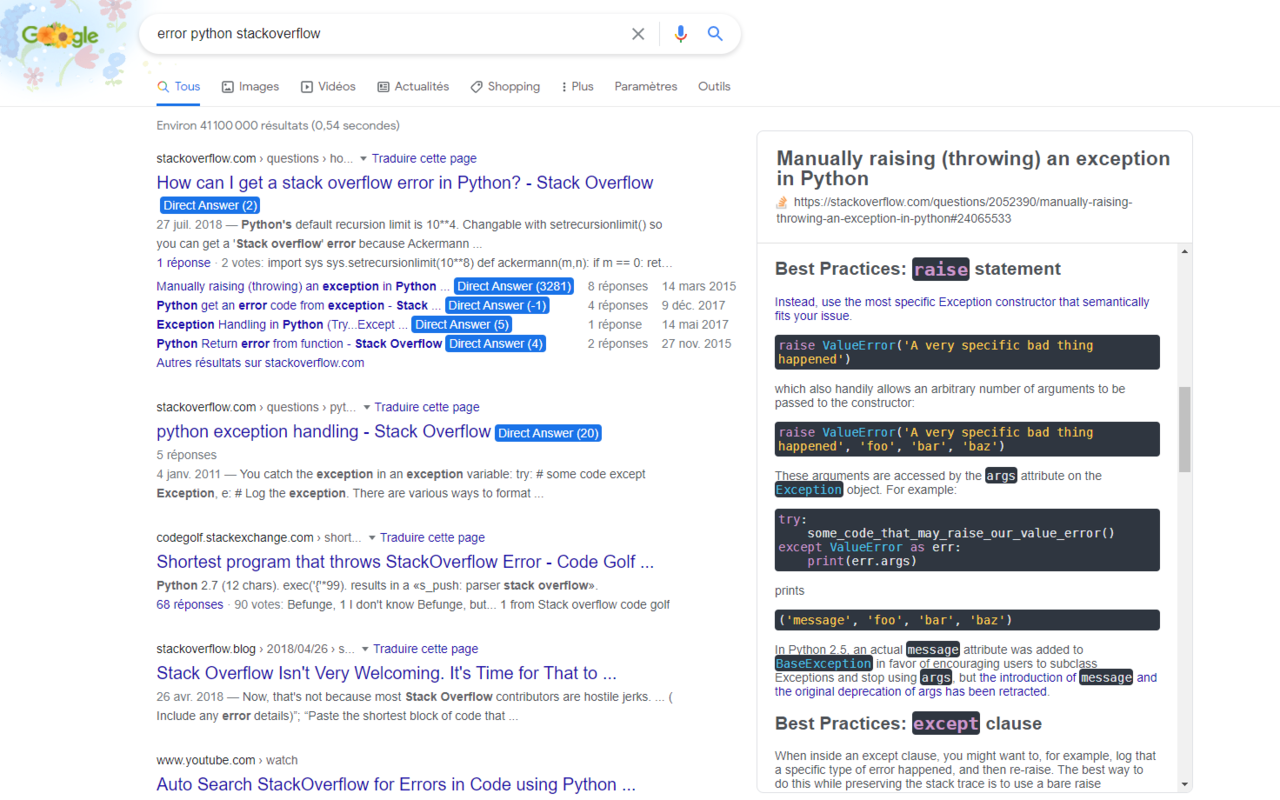
Task: Click 'Traduire cette page' for python exception handling
Action: (x=427, y=408)
